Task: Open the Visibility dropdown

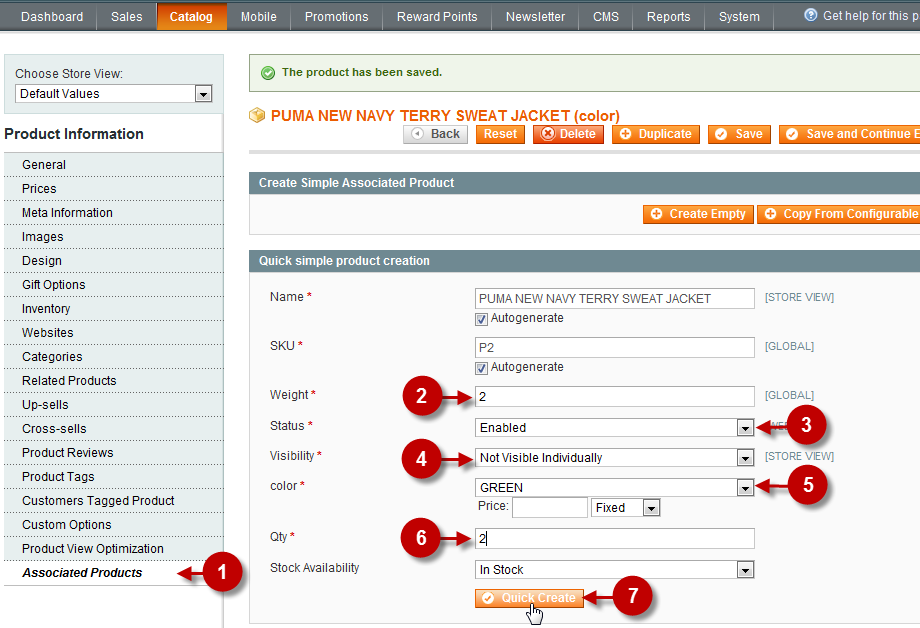Action: tap(614, 457)
